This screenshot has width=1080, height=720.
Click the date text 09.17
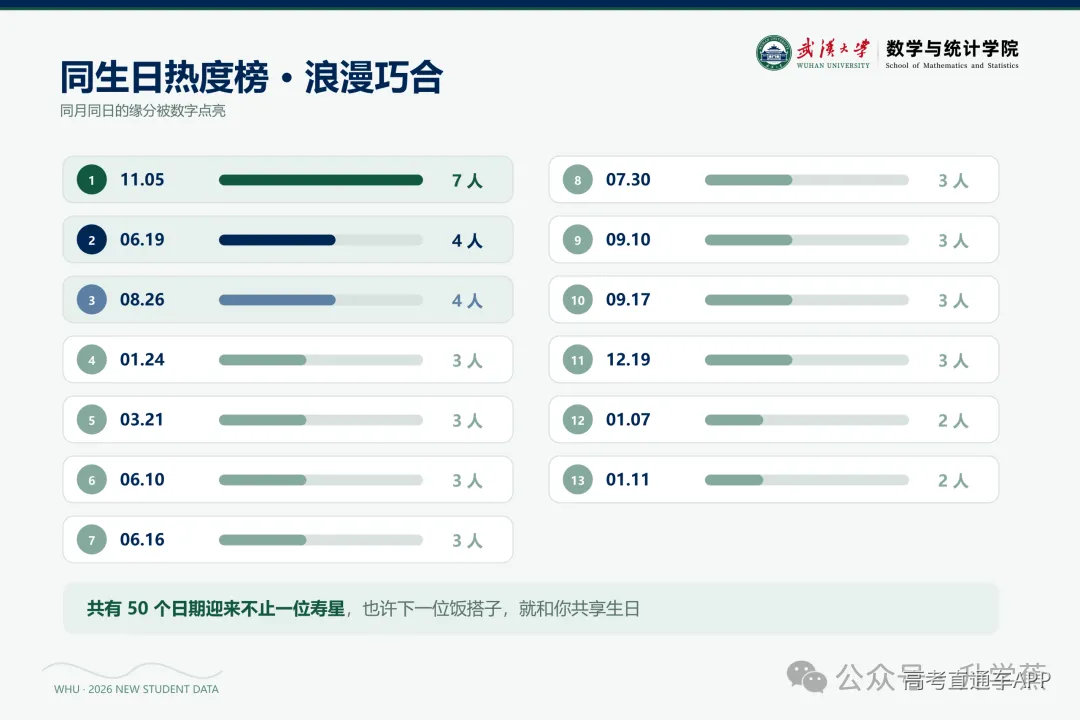[x=628, y=300]
